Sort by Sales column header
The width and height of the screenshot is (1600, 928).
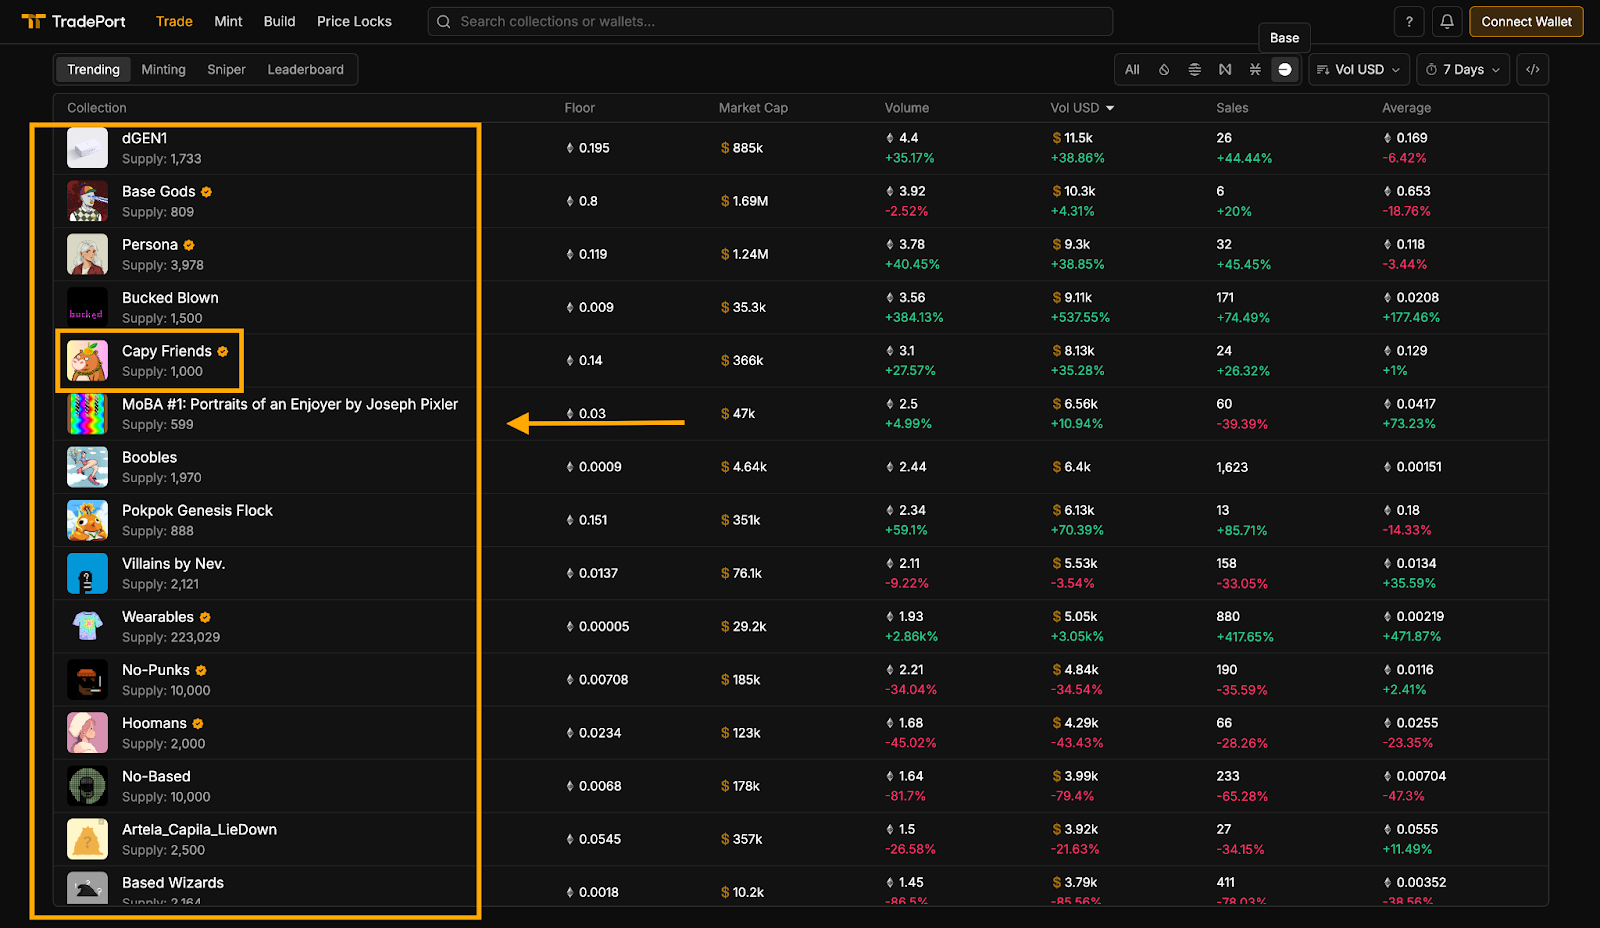[x=1232, y=108]
